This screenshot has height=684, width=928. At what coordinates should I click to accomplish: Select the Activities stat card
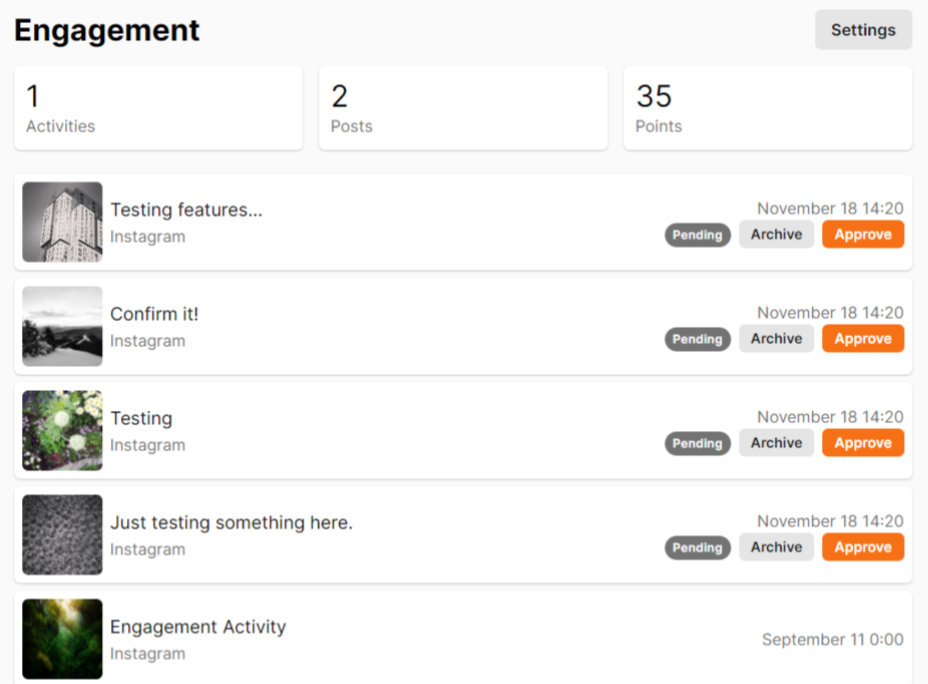pyautogui.click(x=159, y=108)
